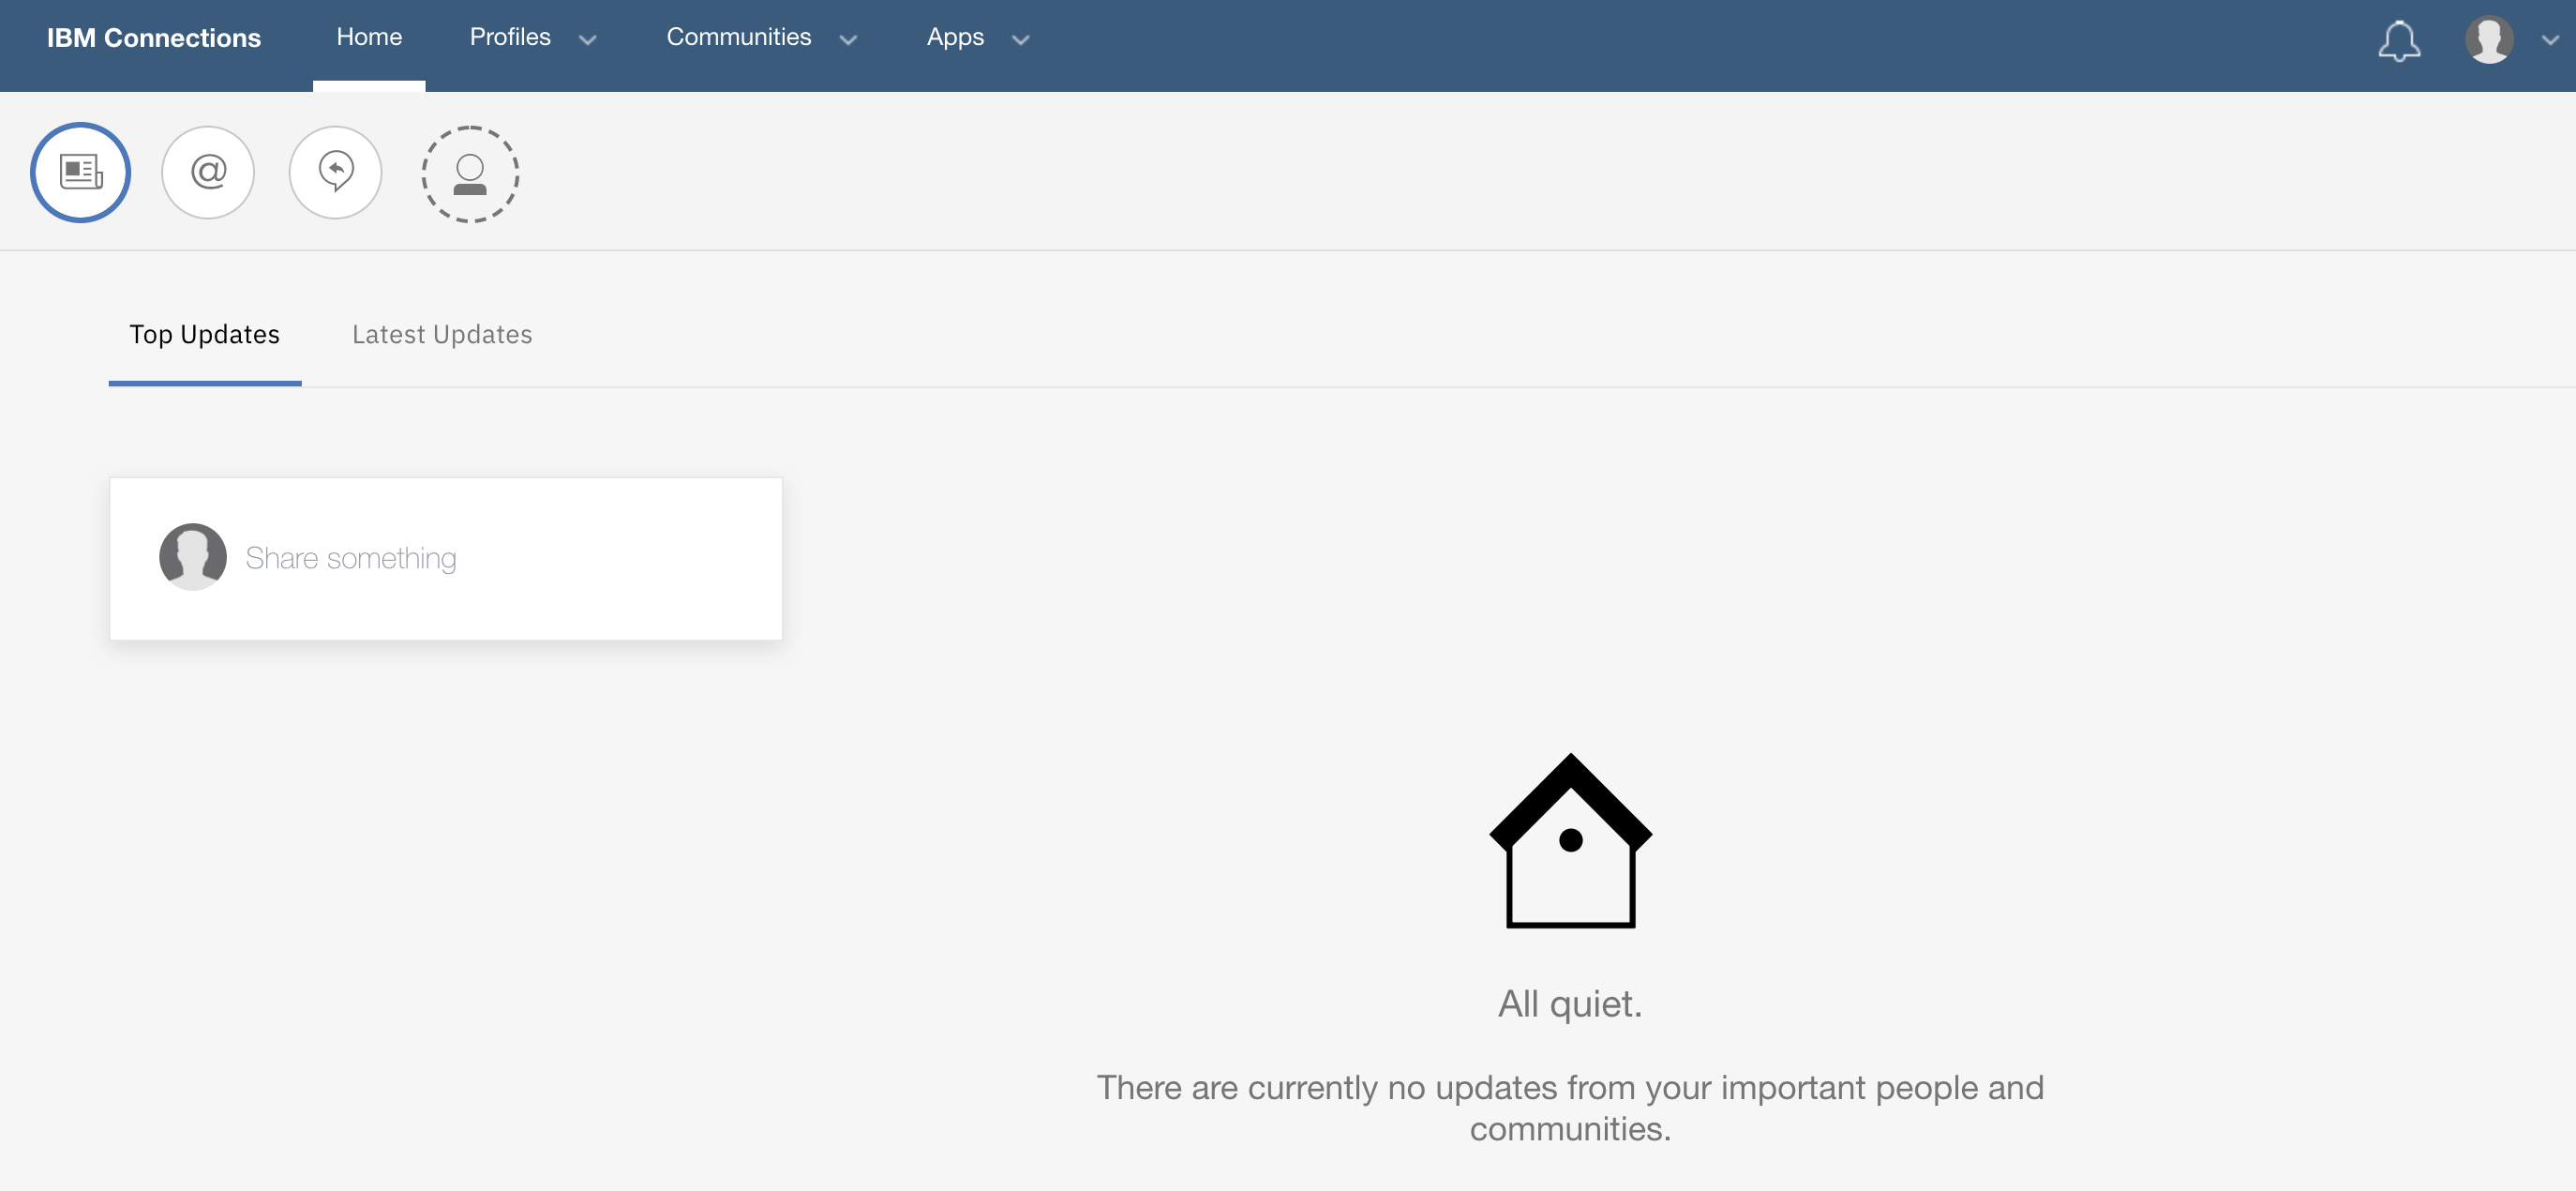Click the share post avatar icon

[192, 557]
